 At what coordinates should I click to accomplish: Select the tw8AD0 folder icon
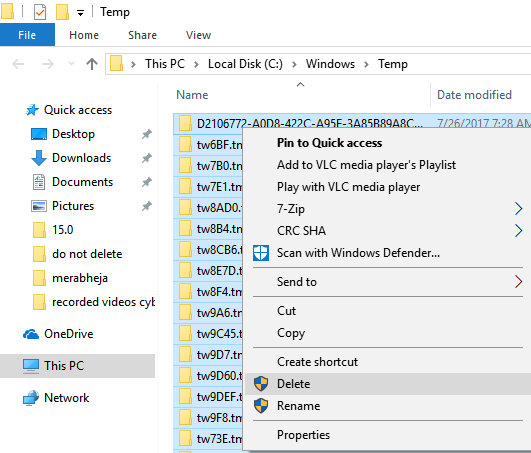tap(185, 207)
